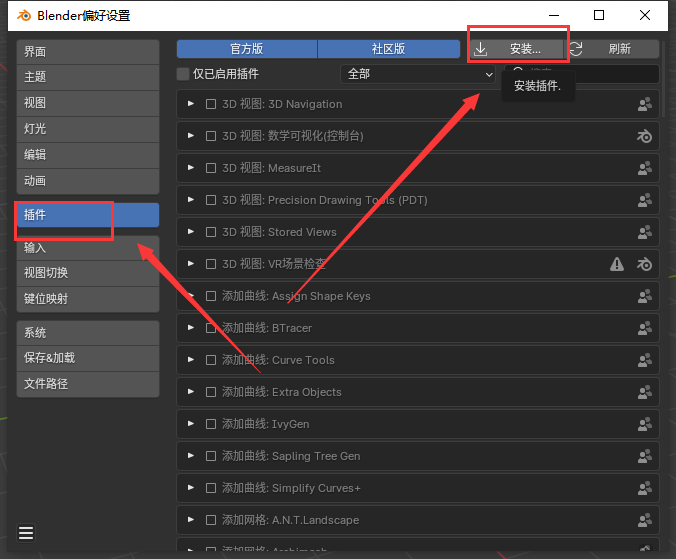Screen dimensions: 676x559
Task: Open the 全部 category dropdown
Action: [x=418, y=74]
